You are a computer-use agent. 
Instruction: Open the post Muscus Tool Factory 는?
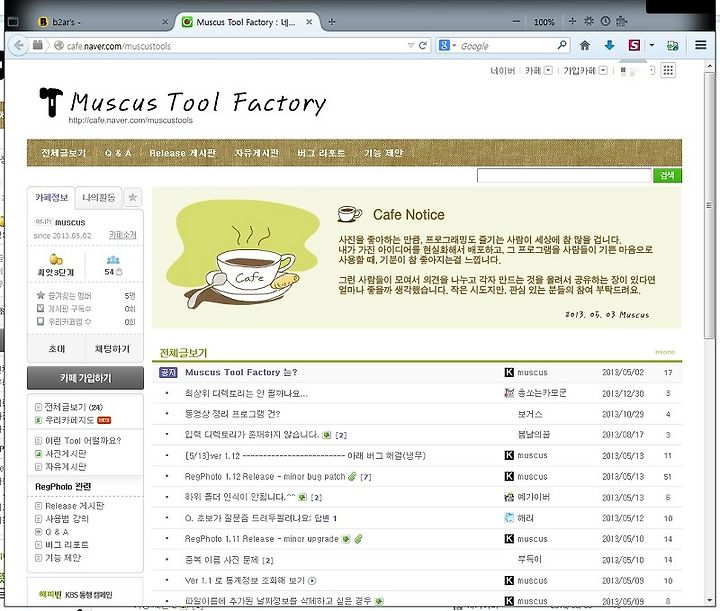[241, 372]
